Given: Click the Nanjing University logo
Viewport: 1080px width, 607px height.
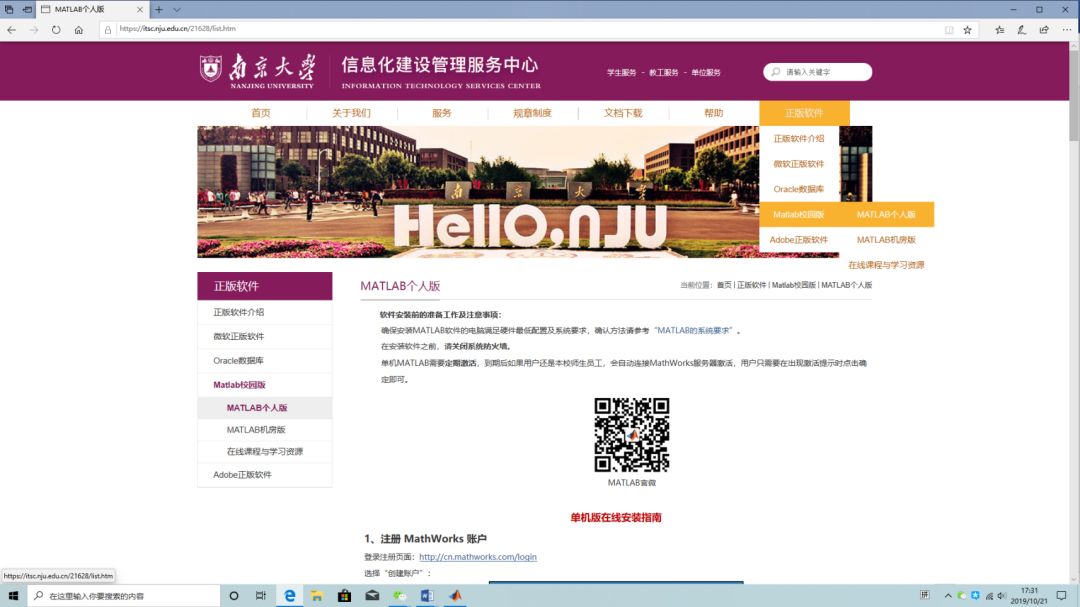Looking at the screenshot, I should 258,71.
